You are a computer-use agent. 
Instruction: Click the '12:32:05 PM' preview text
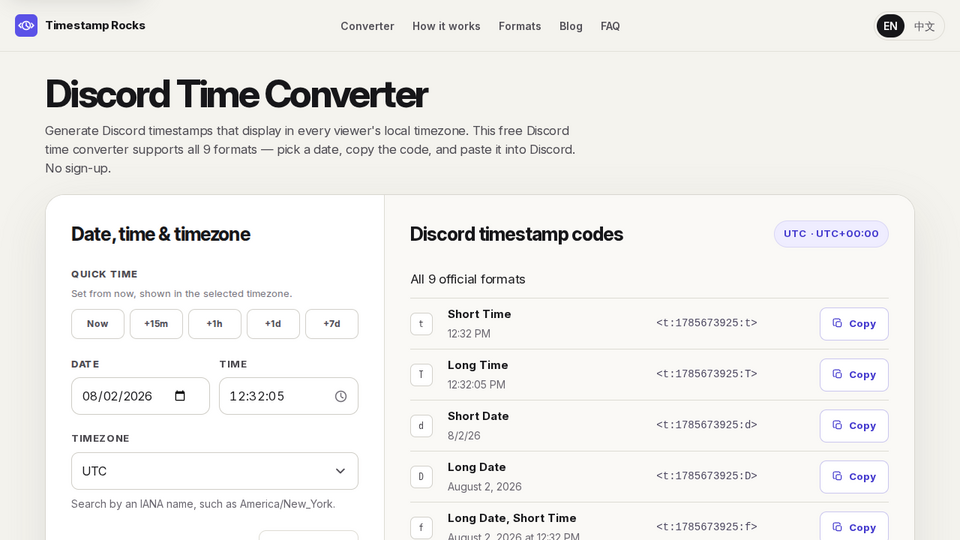(476, 384)
